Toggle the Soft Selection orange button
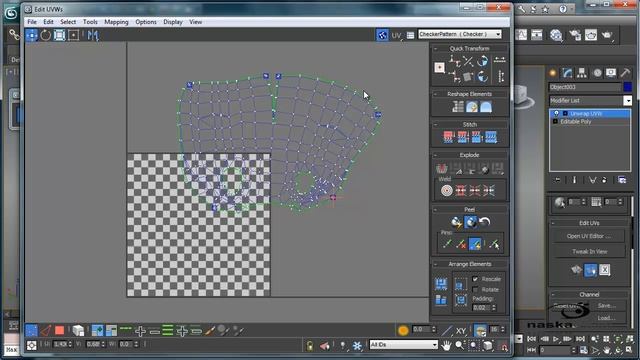 click(x=403, y=330)
